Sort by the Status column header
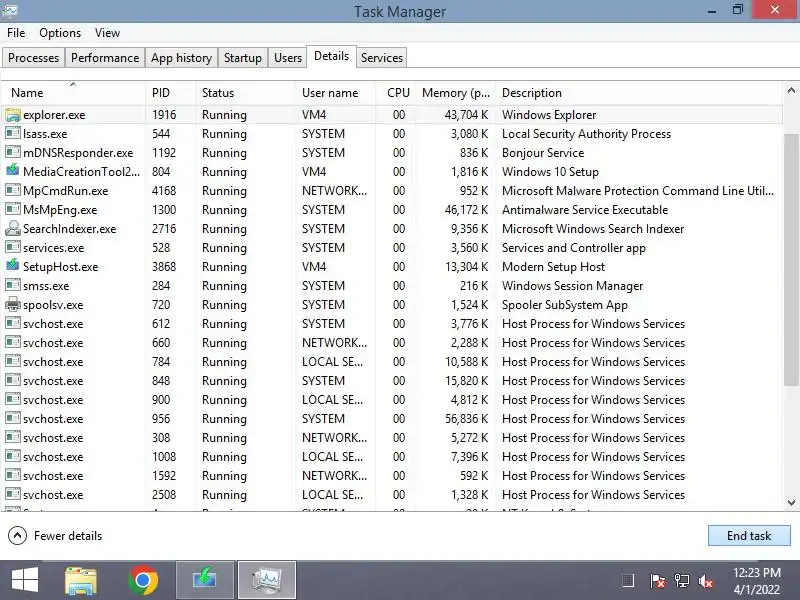Viewport: 800px width, 600px height. pyautogui.click(x=245, y=93)
